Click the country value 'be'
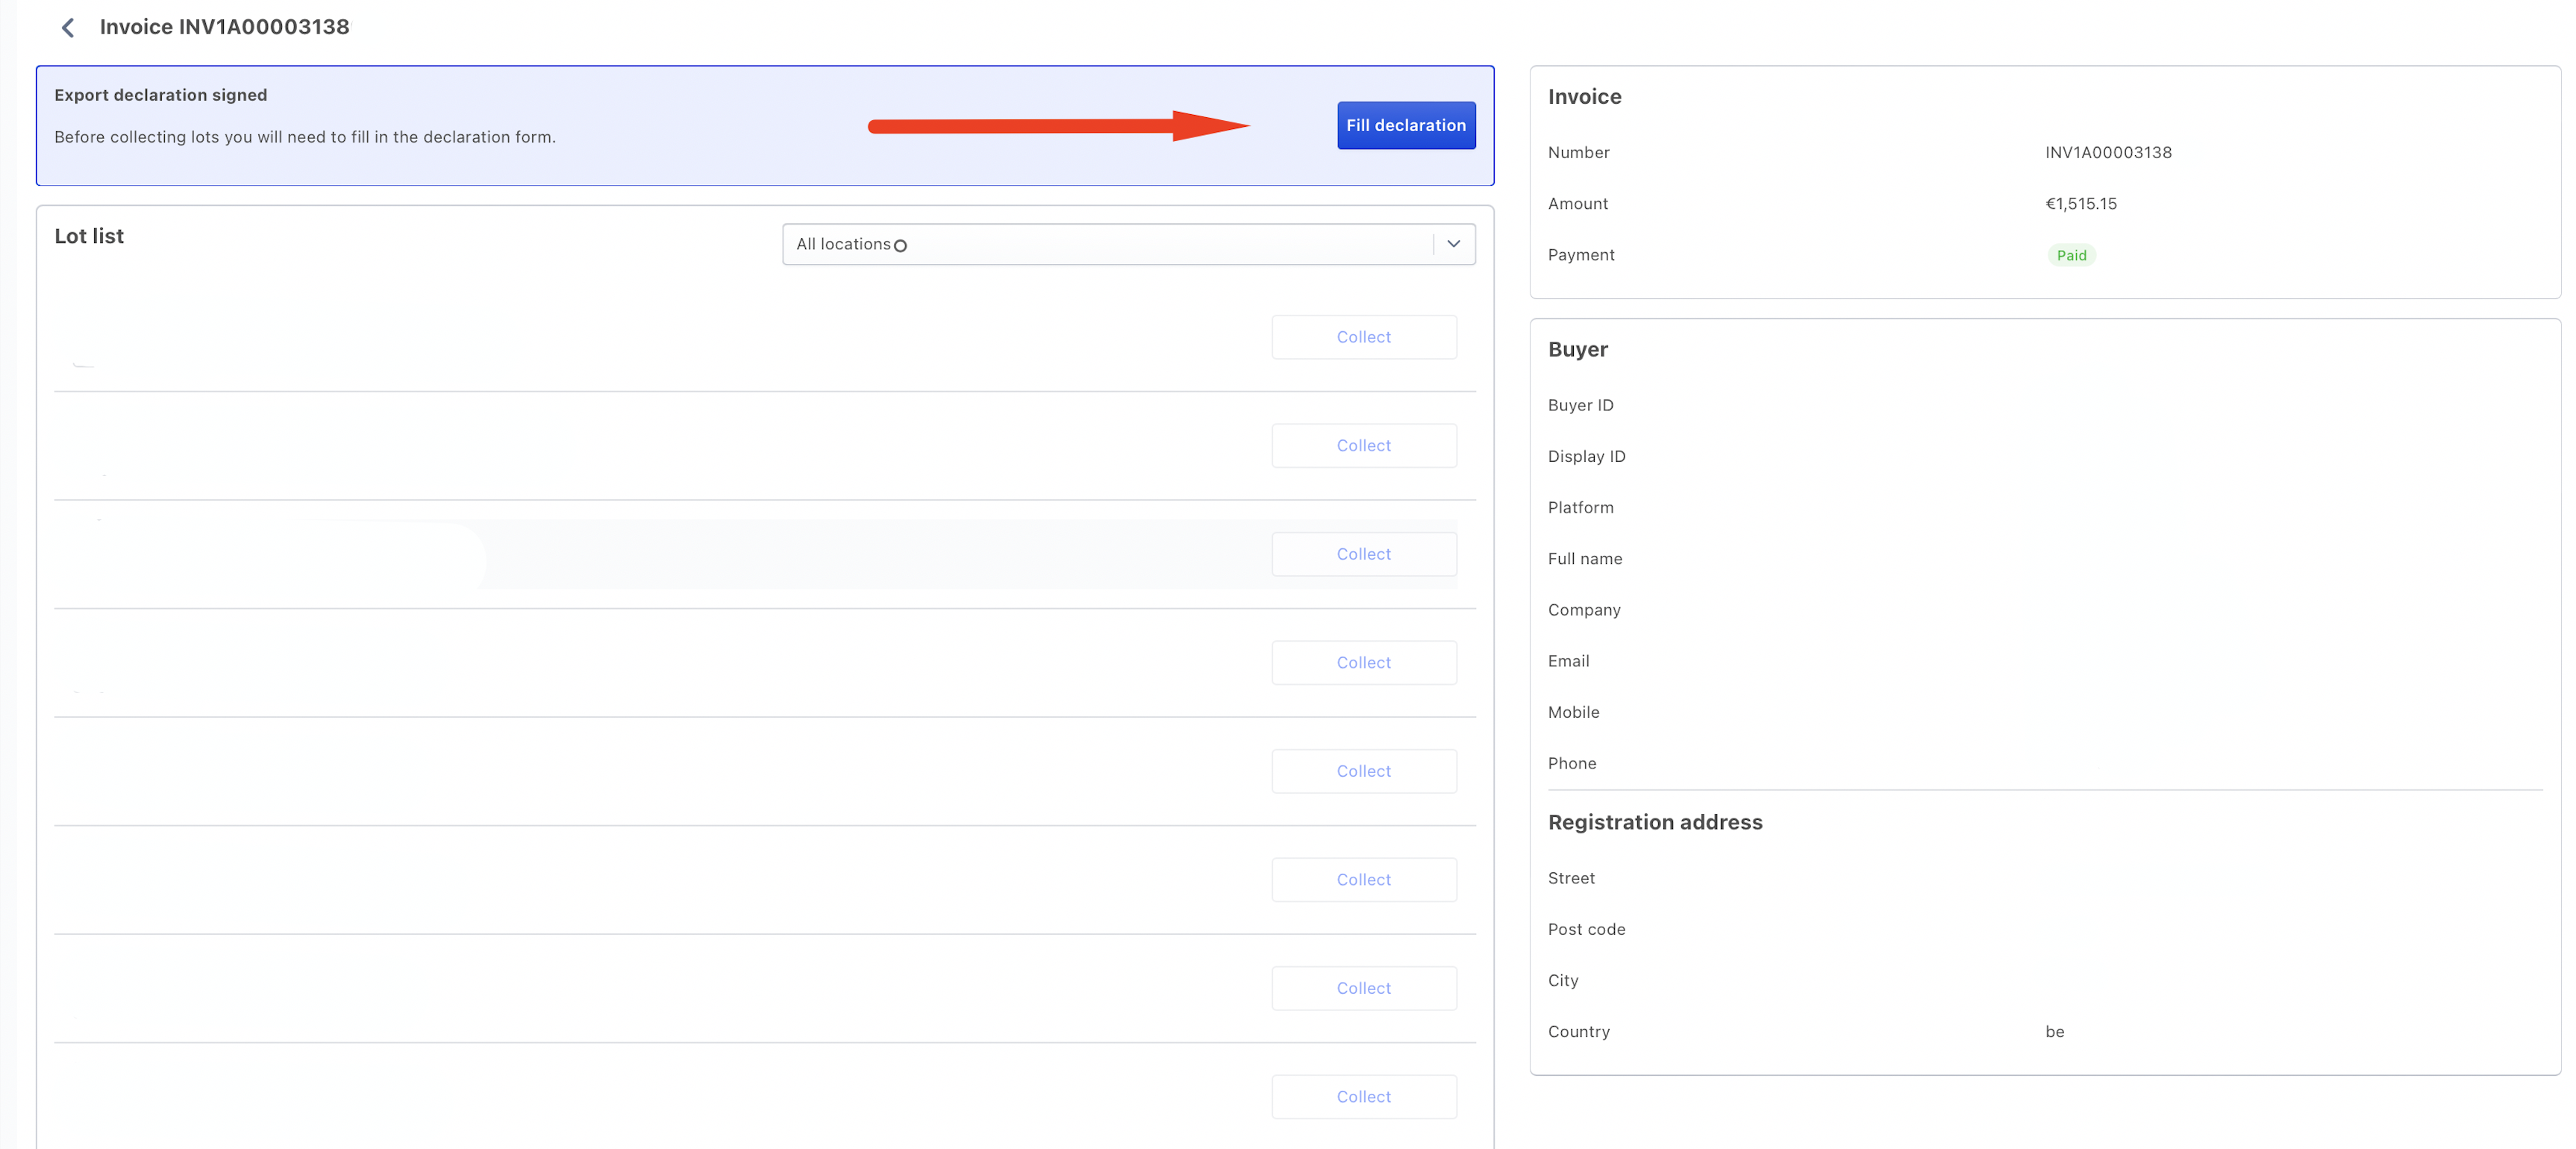2576x1149 pixels. point(2054,1031)
